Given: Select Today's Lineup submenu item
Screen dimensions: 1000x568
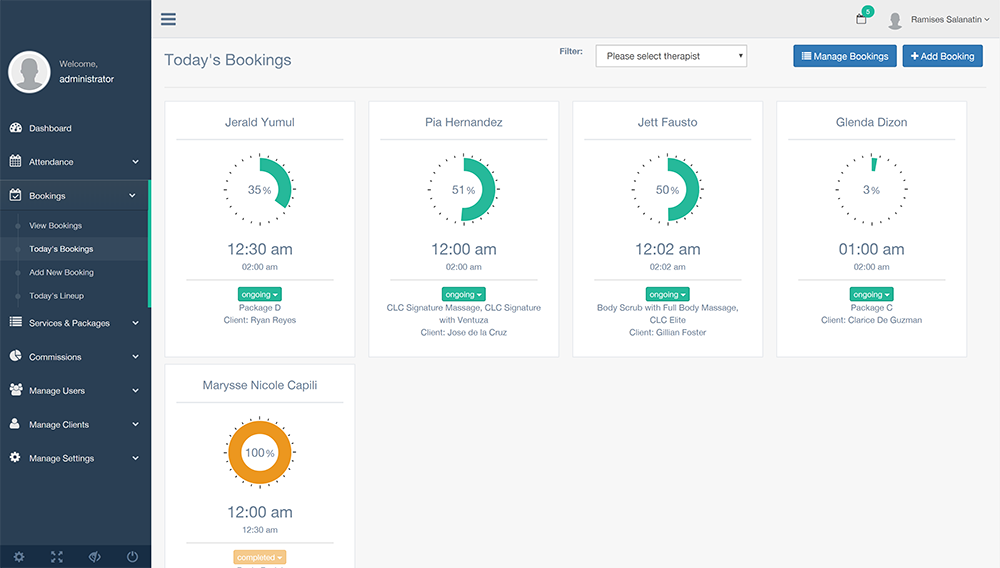Looking at the screenshot, I should click(57, 296).
